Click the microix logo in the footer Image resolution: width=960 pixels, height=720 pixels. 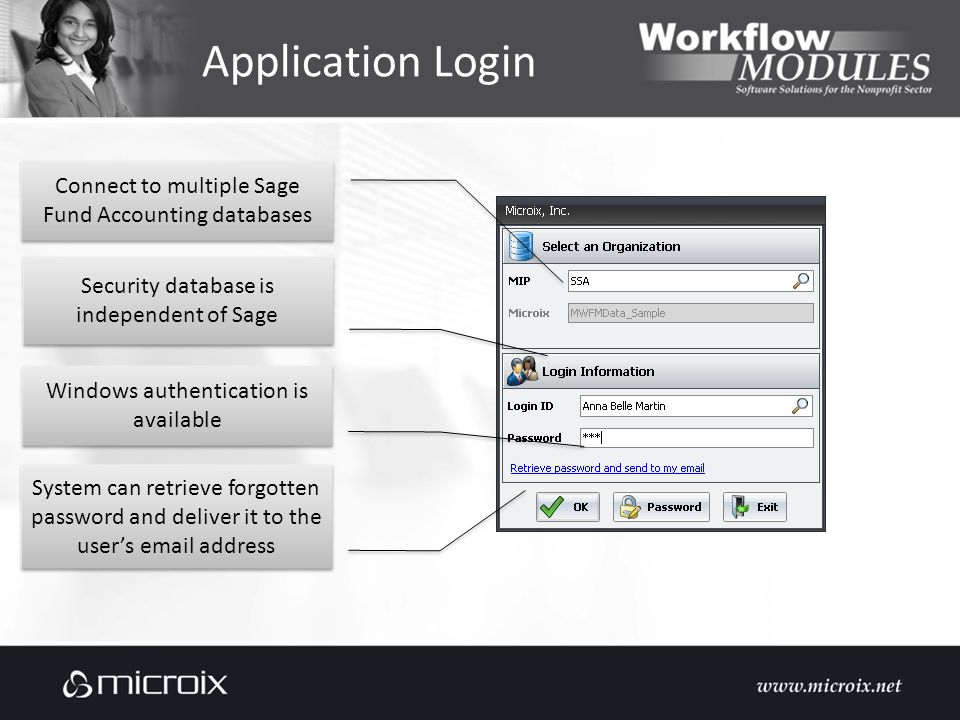(145, 684)
